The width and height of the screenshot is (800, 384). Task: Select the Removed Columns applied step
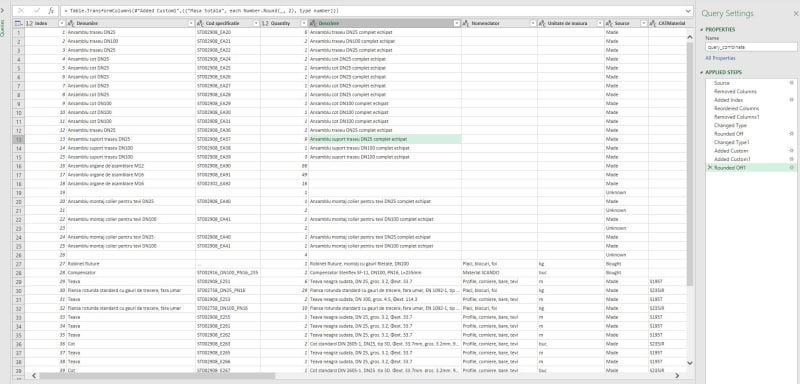pyautogui.click(x=751, y=91)
